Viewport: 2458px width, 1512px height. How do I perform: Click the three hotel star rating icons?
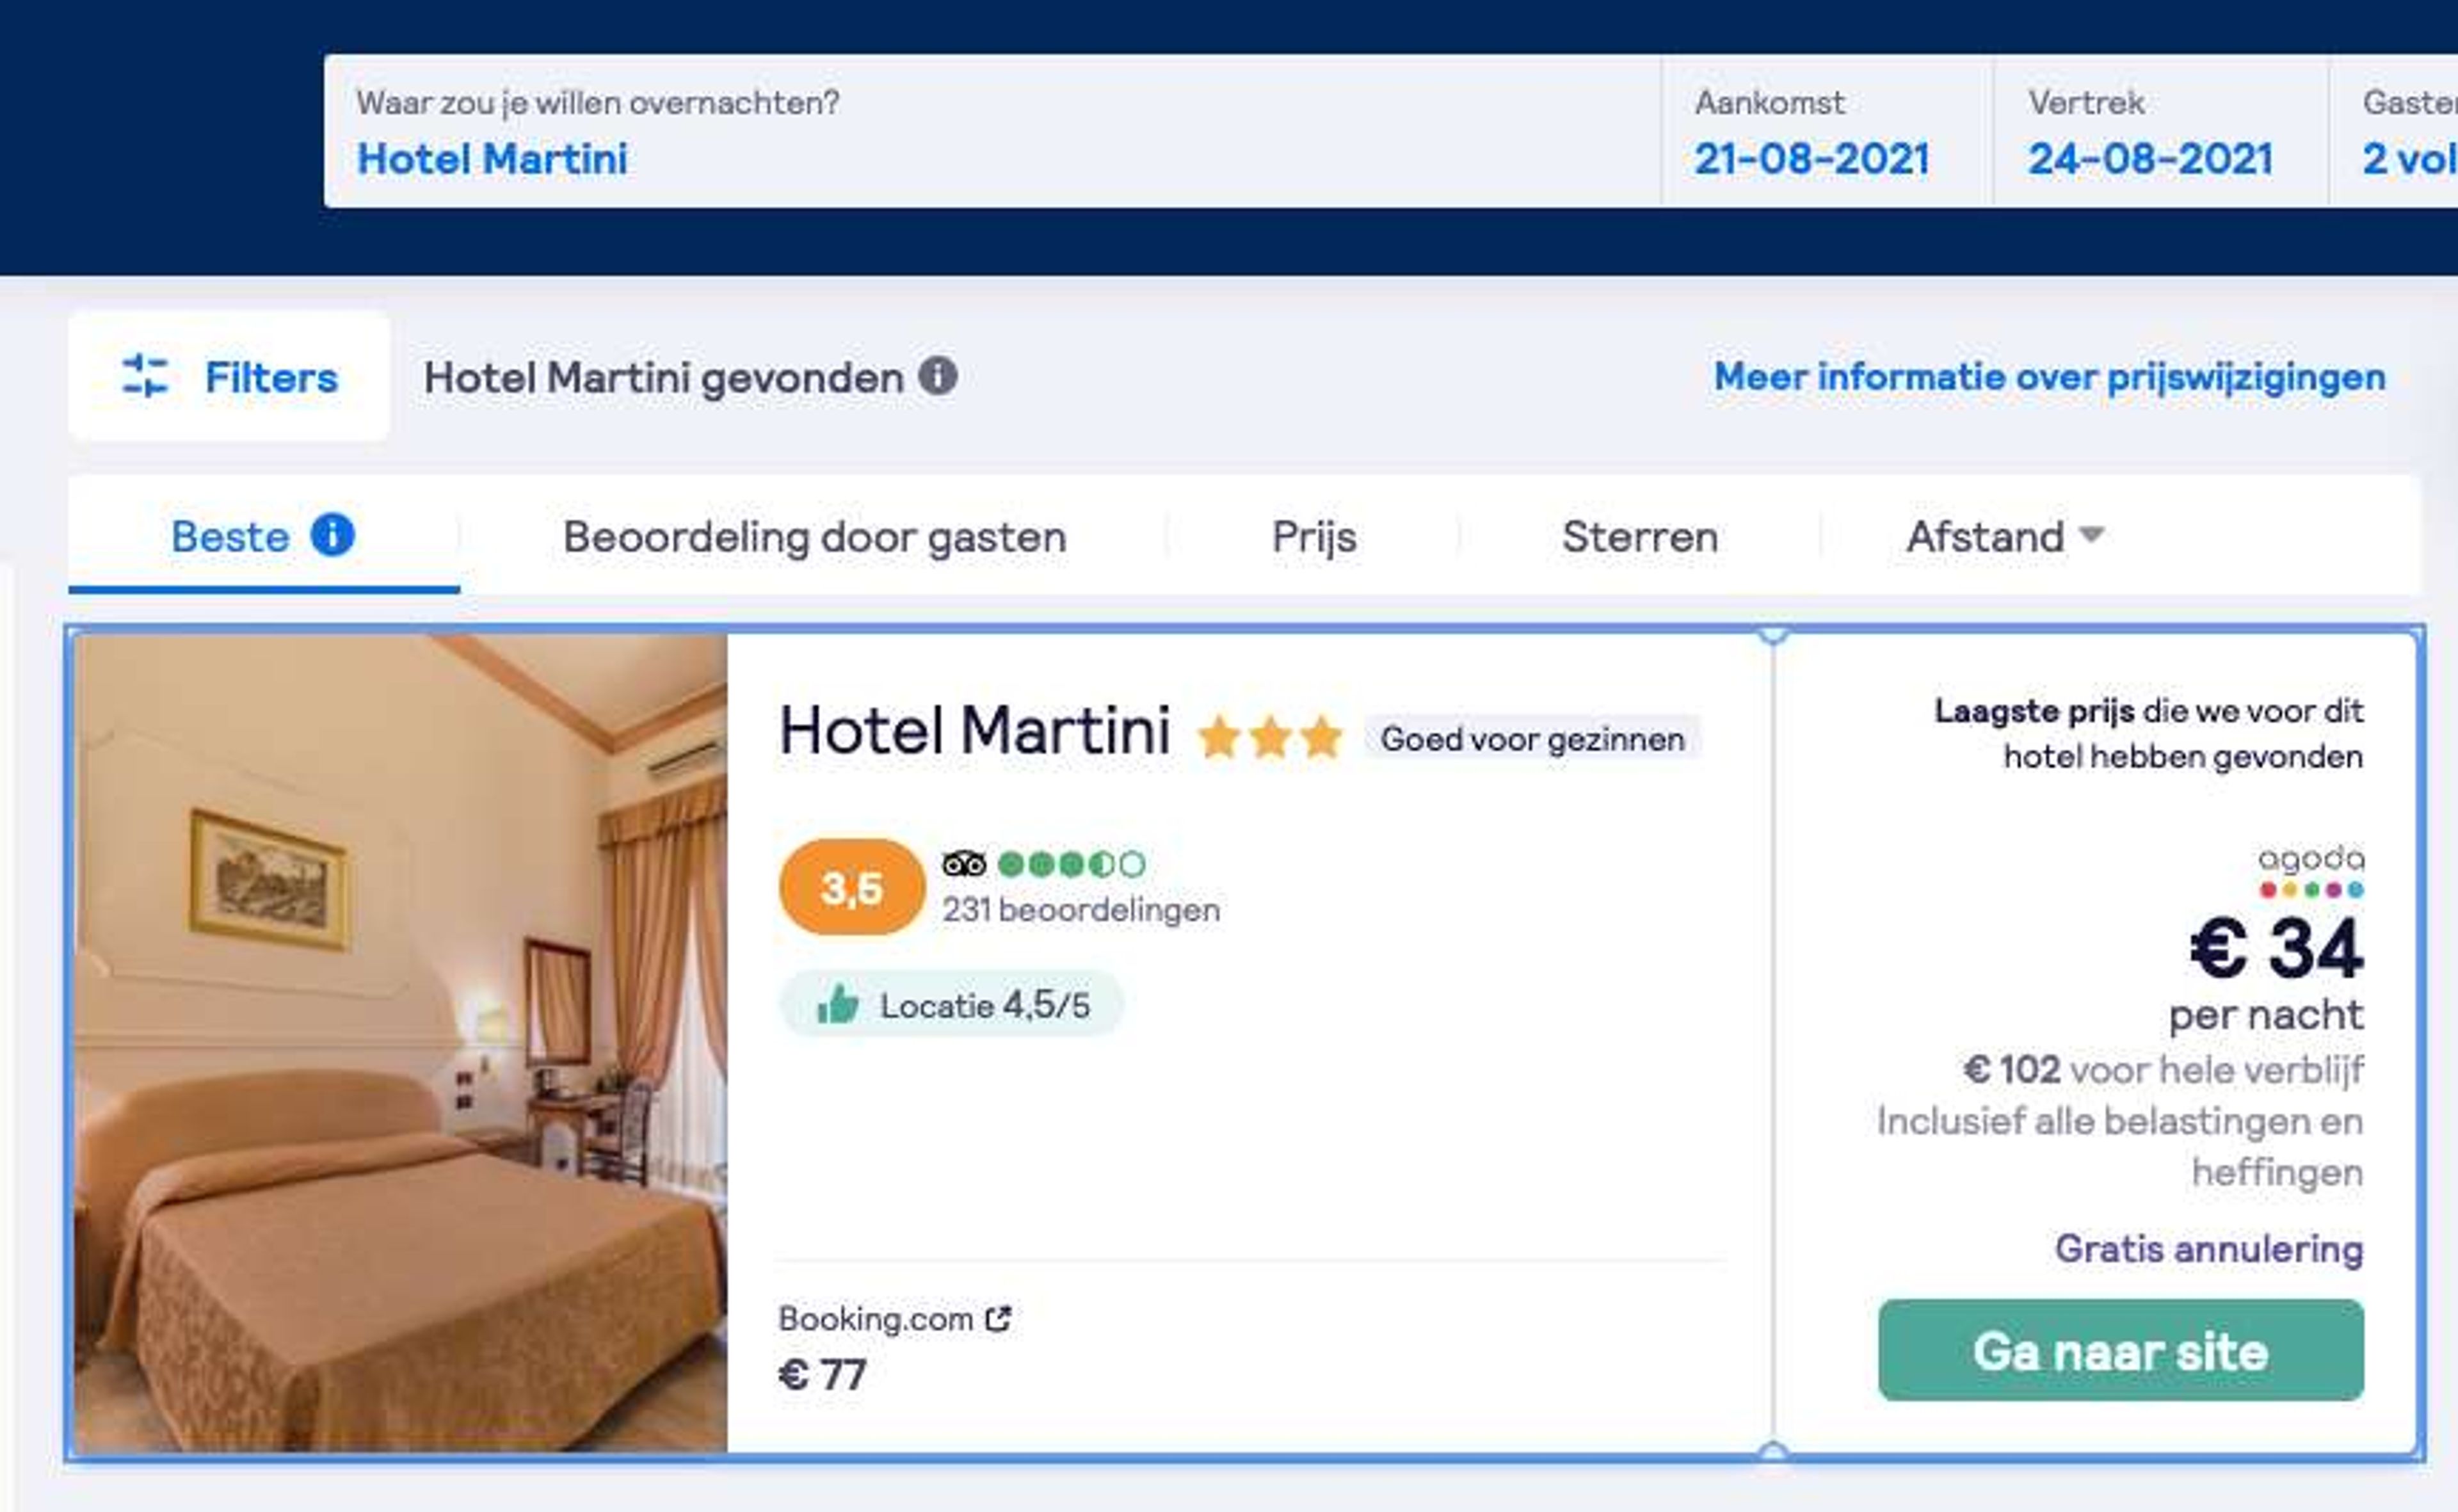click(1270, 738)
